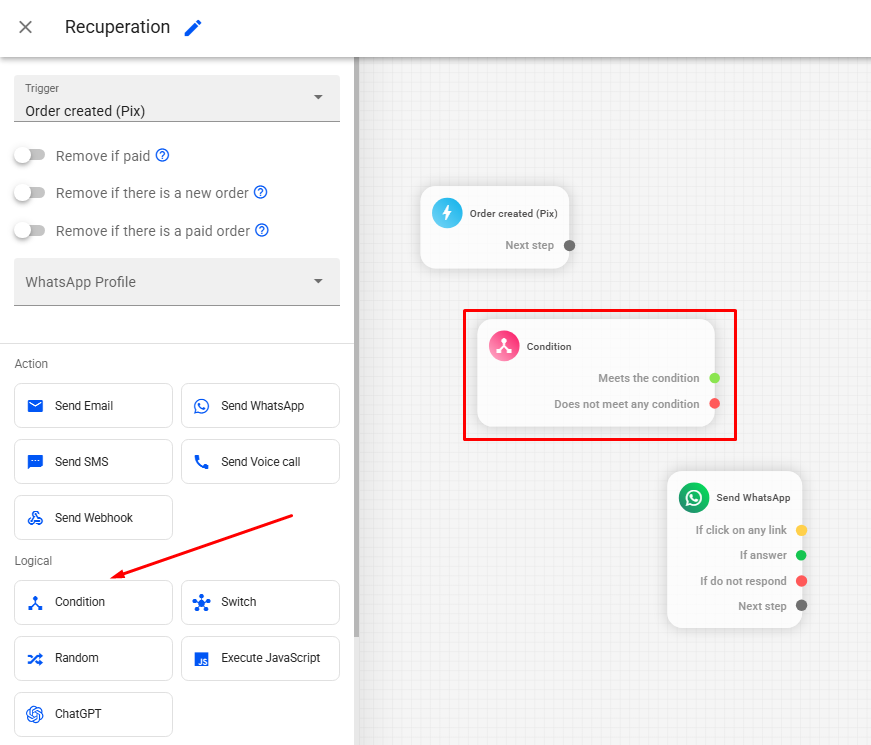Click the yellow If click on any link port
The image size is (871, 745).
[801, 530]
